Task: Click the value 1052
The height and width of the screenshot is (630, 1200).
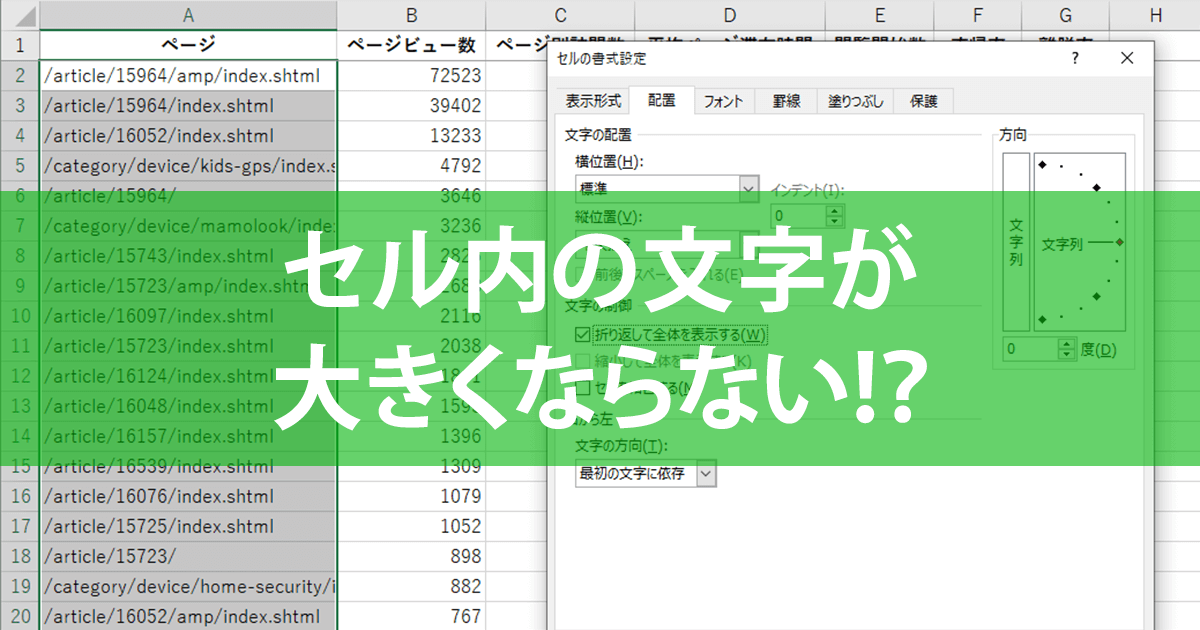Action: 461,526
